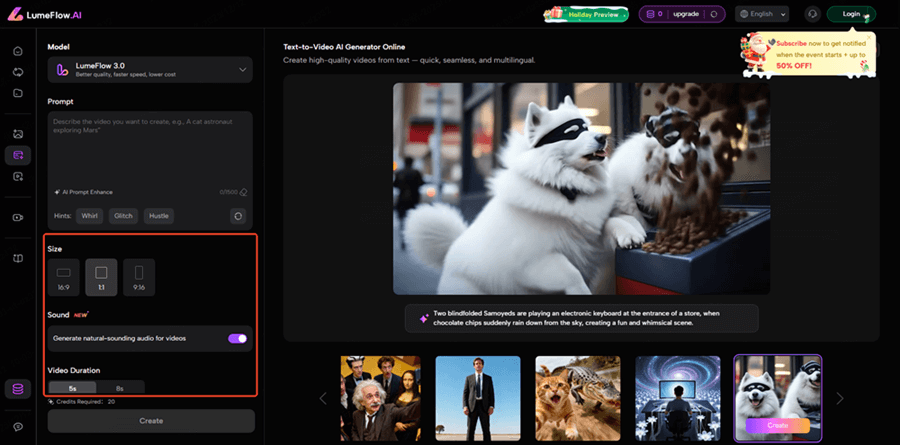Select the highlighted text-to-video sidebar icon

[x=18, y=155]
